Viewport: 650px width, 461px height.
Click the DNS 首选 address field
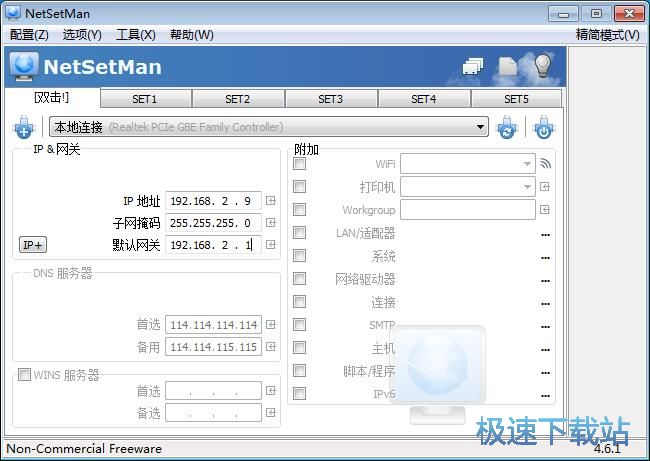(x=213, y=325)
